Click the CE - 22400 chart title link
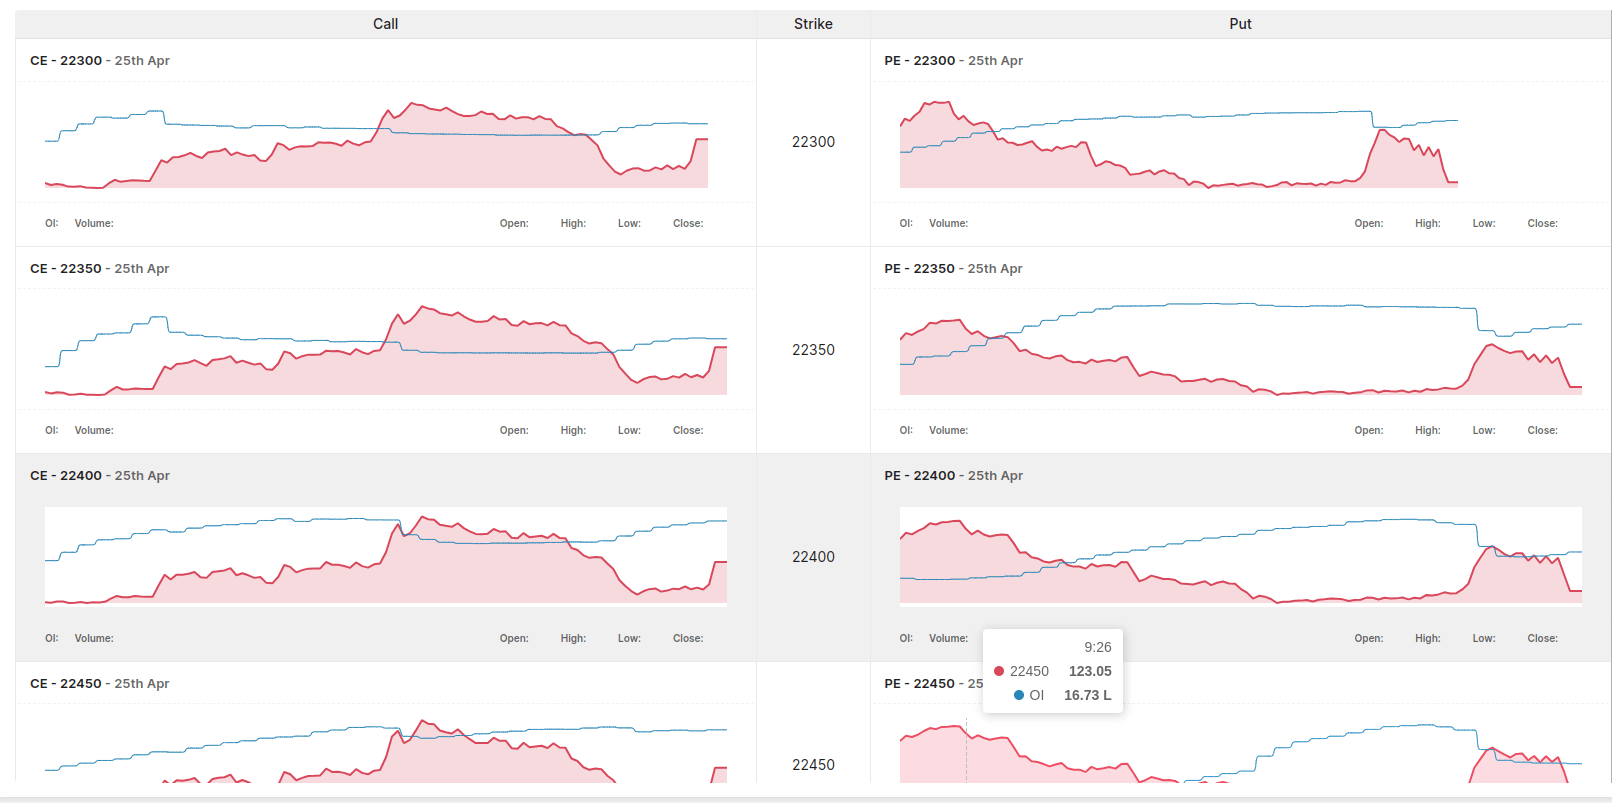Screen dimensions: 1612x803 (x=65, y=475)
